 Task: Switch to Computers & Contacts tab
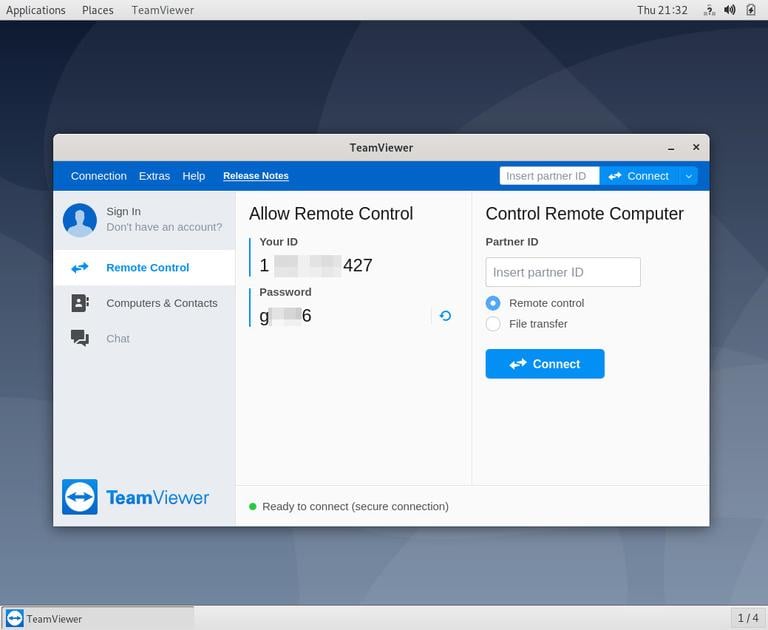coord(144,303)
